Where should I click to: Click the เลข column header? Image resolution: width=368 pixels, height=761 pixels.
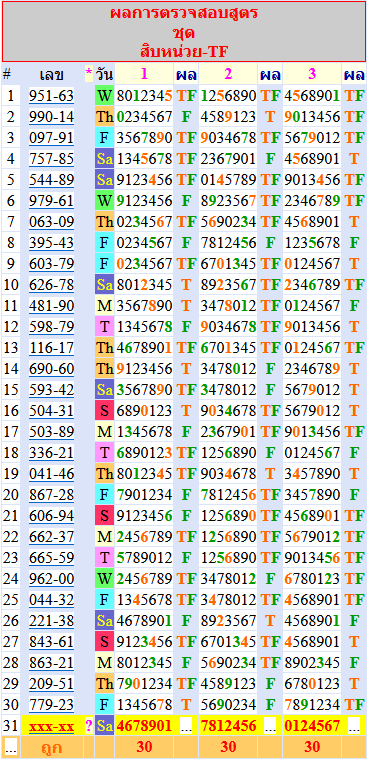[x=51, y=75]
